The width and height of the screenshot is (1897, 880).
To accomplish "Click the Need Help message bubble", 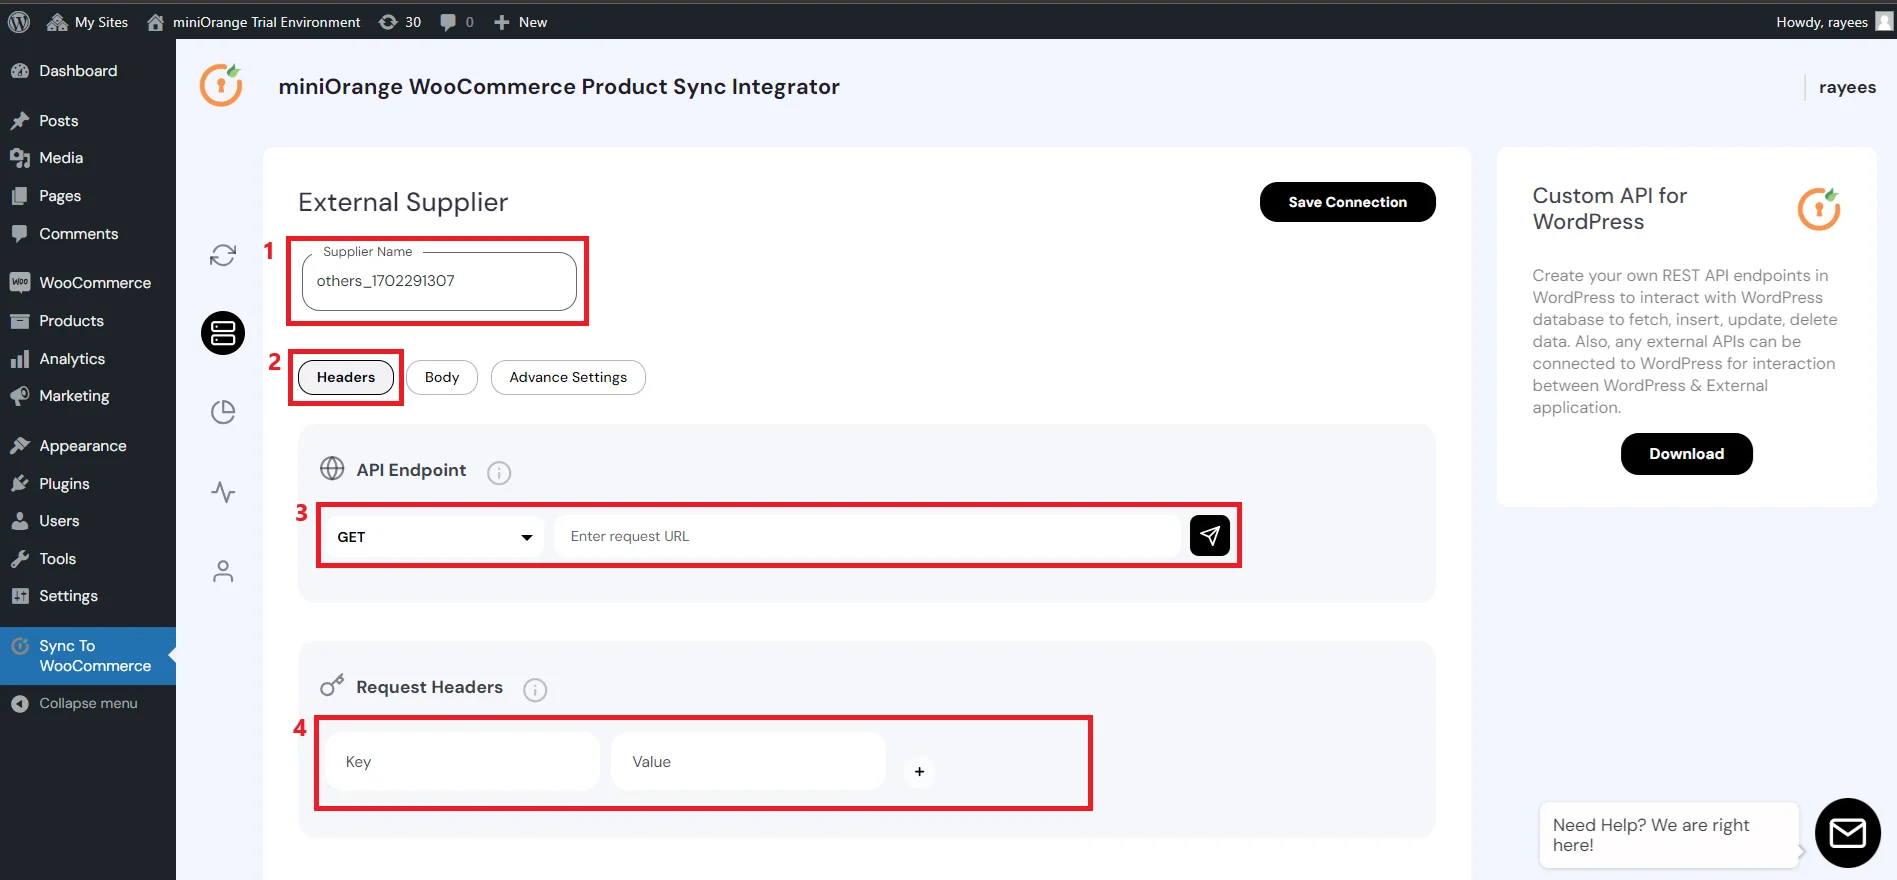I will 1670,835.
